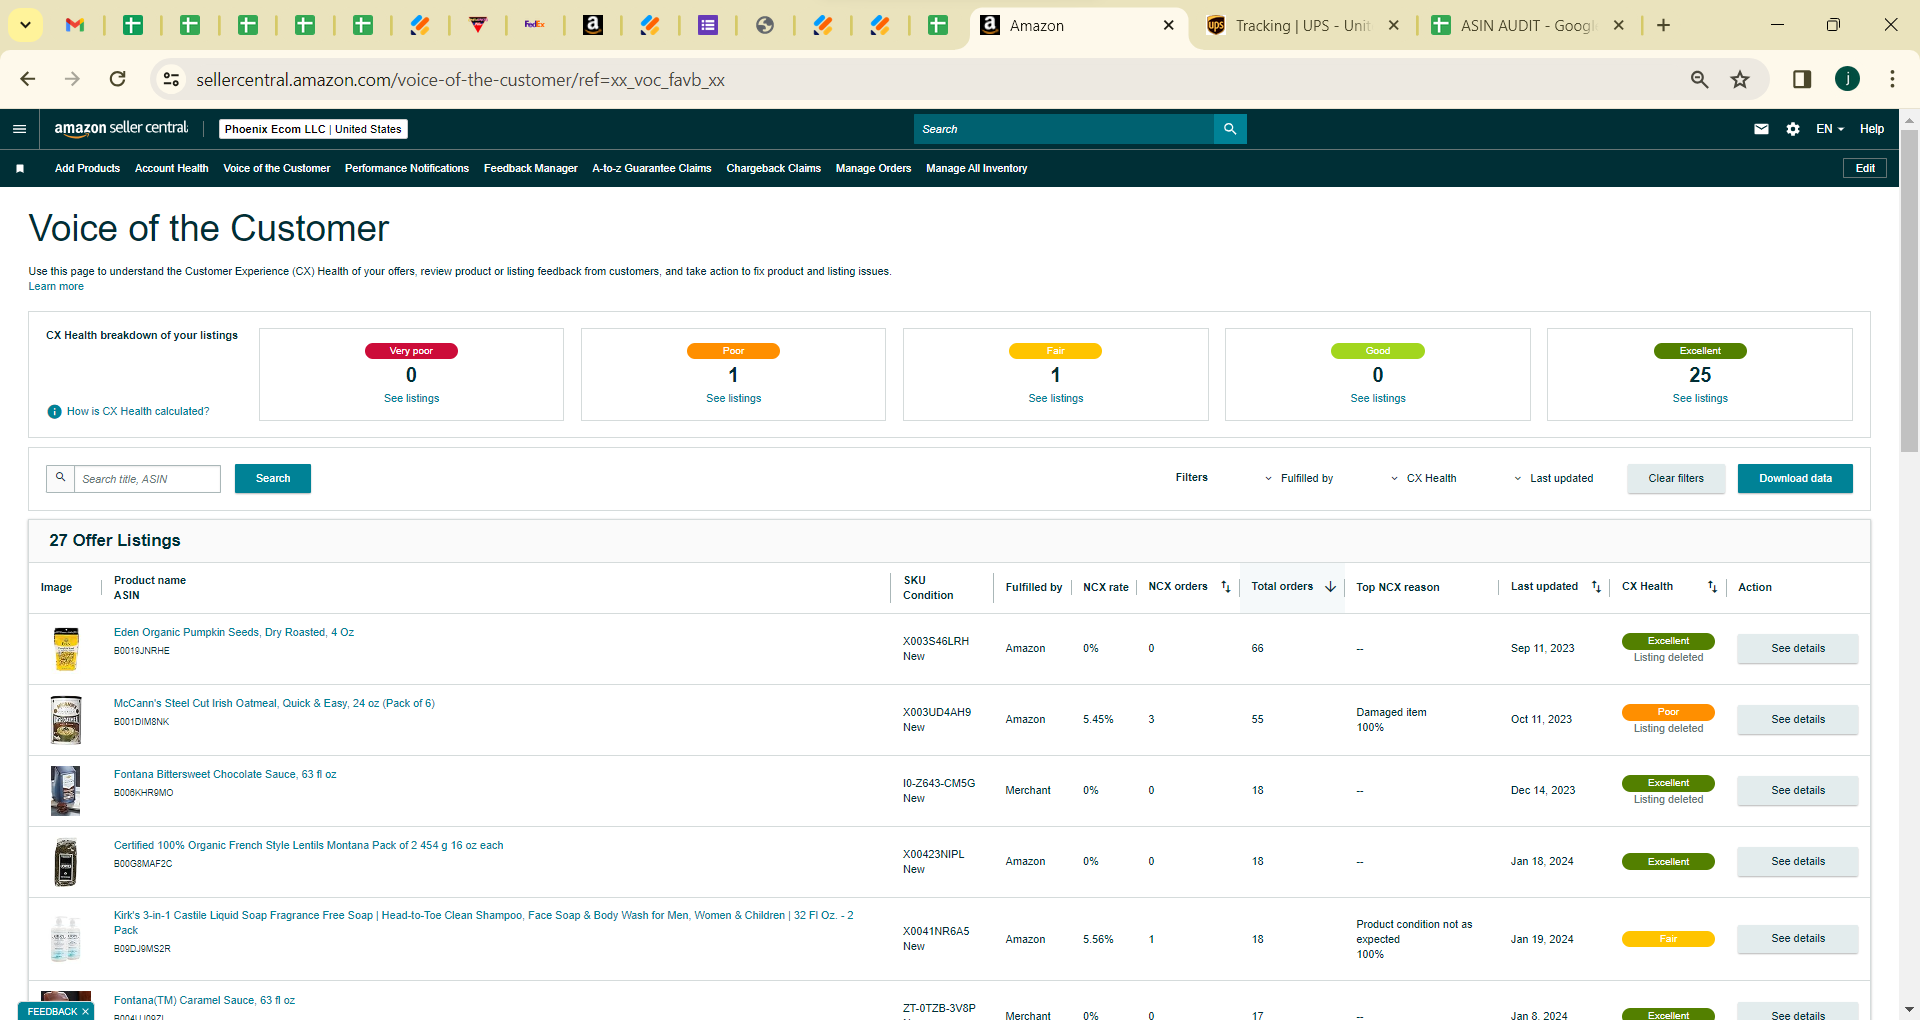Switch to the FedEx pinned tab
Screen dimensions: 1920x1020
coord(535,25)
